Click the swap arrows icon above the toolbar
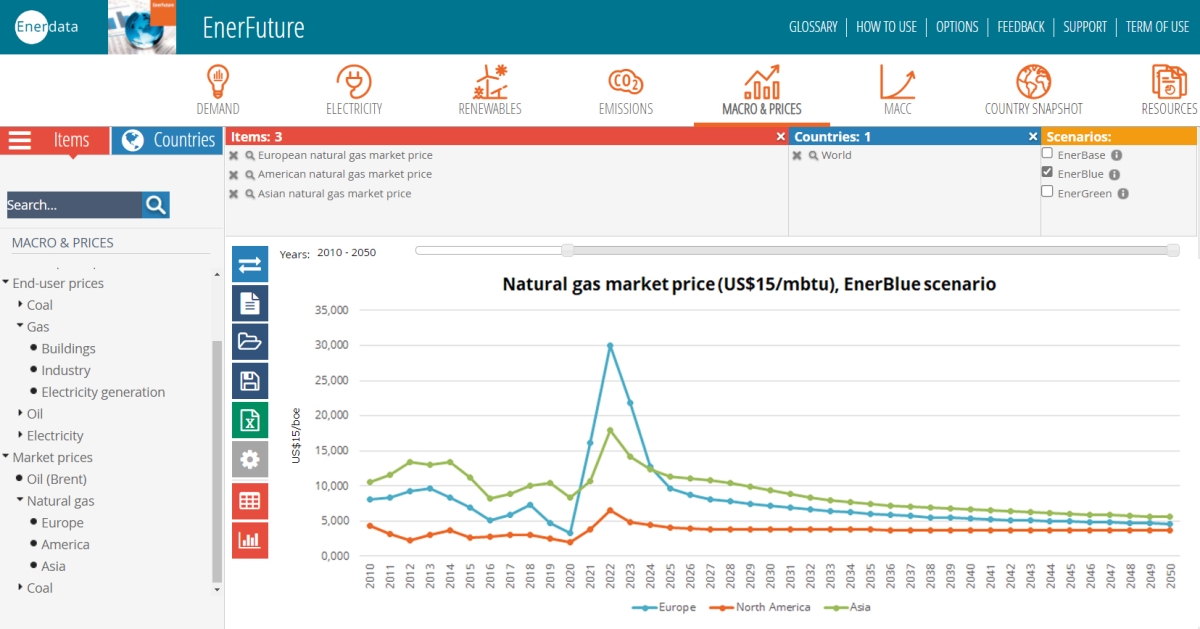Image resolution: width=1200 pixels, height=629 pixels. tap(250, 264)
